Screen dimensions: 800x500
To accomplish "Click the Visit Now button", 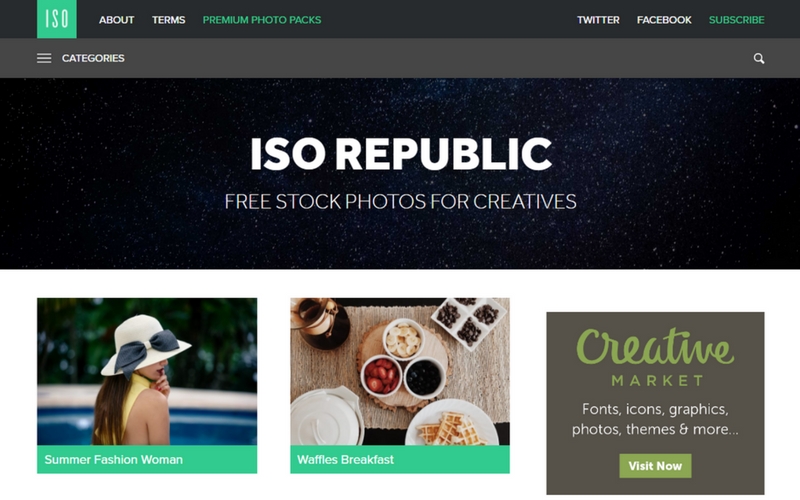I will (655, 466).
